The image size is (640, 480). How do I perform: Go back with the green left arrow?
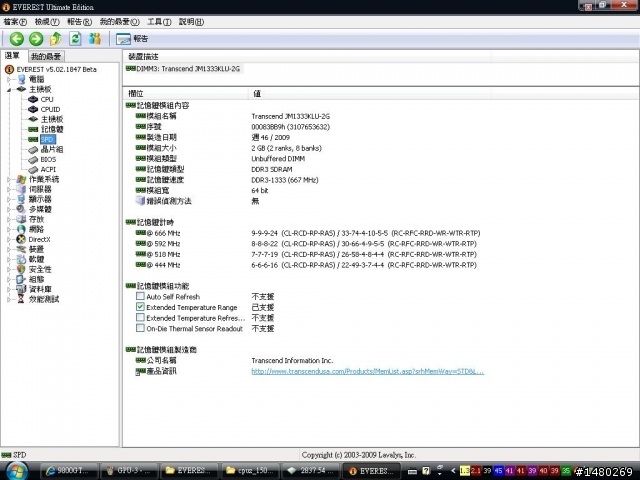pos(17,39)
